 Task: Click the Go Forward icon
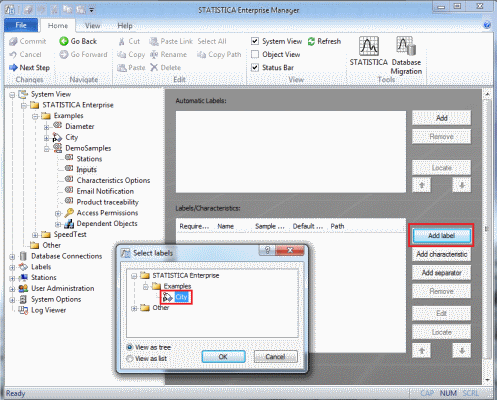[64, 54]
